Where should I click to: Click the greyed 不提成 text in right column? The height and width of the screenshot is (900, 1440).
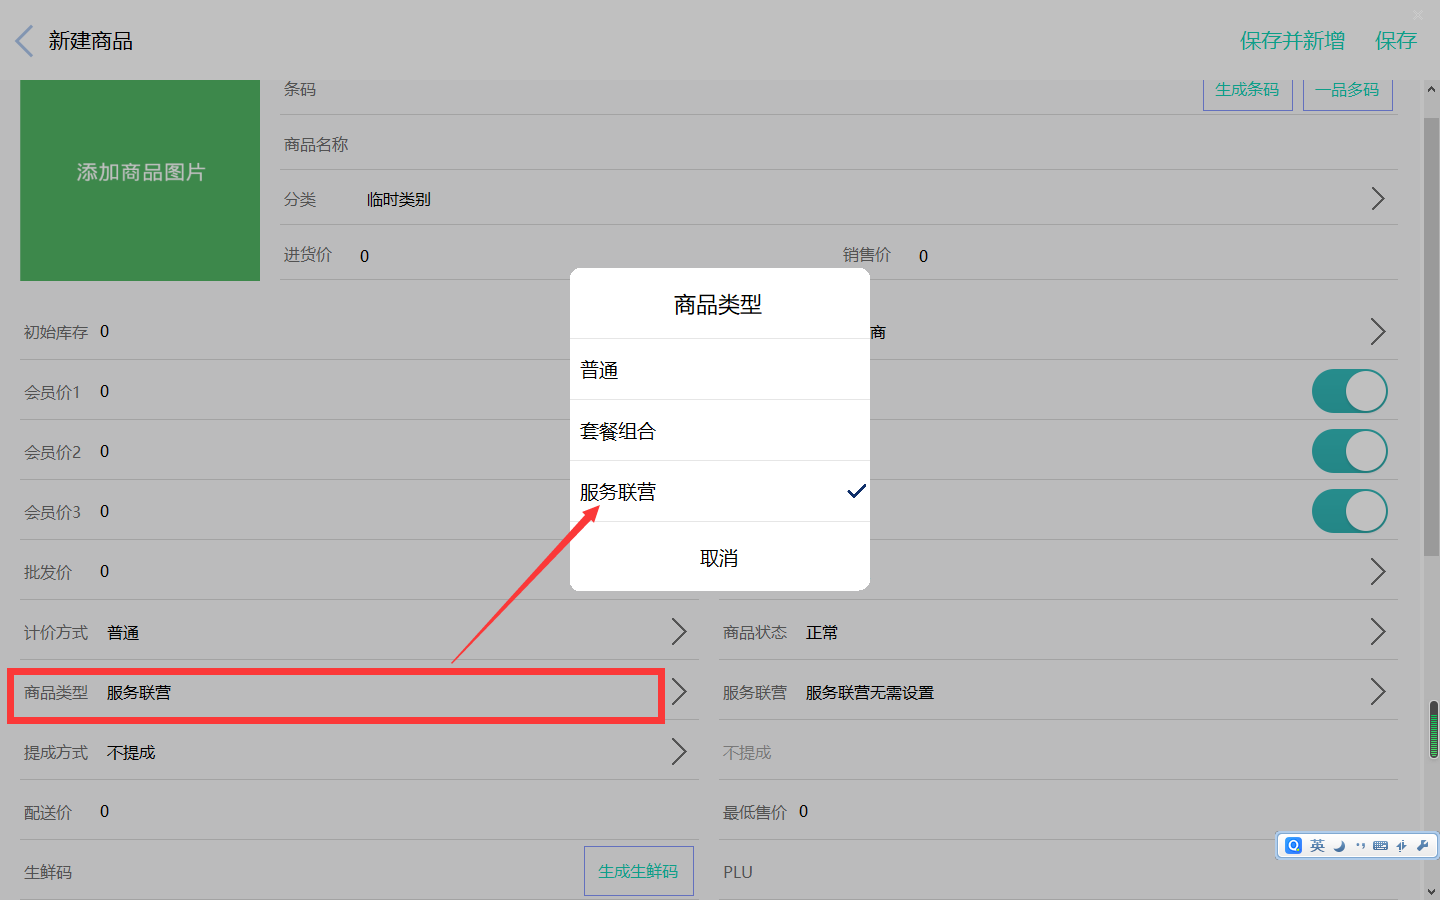click(x=747, y=752)
